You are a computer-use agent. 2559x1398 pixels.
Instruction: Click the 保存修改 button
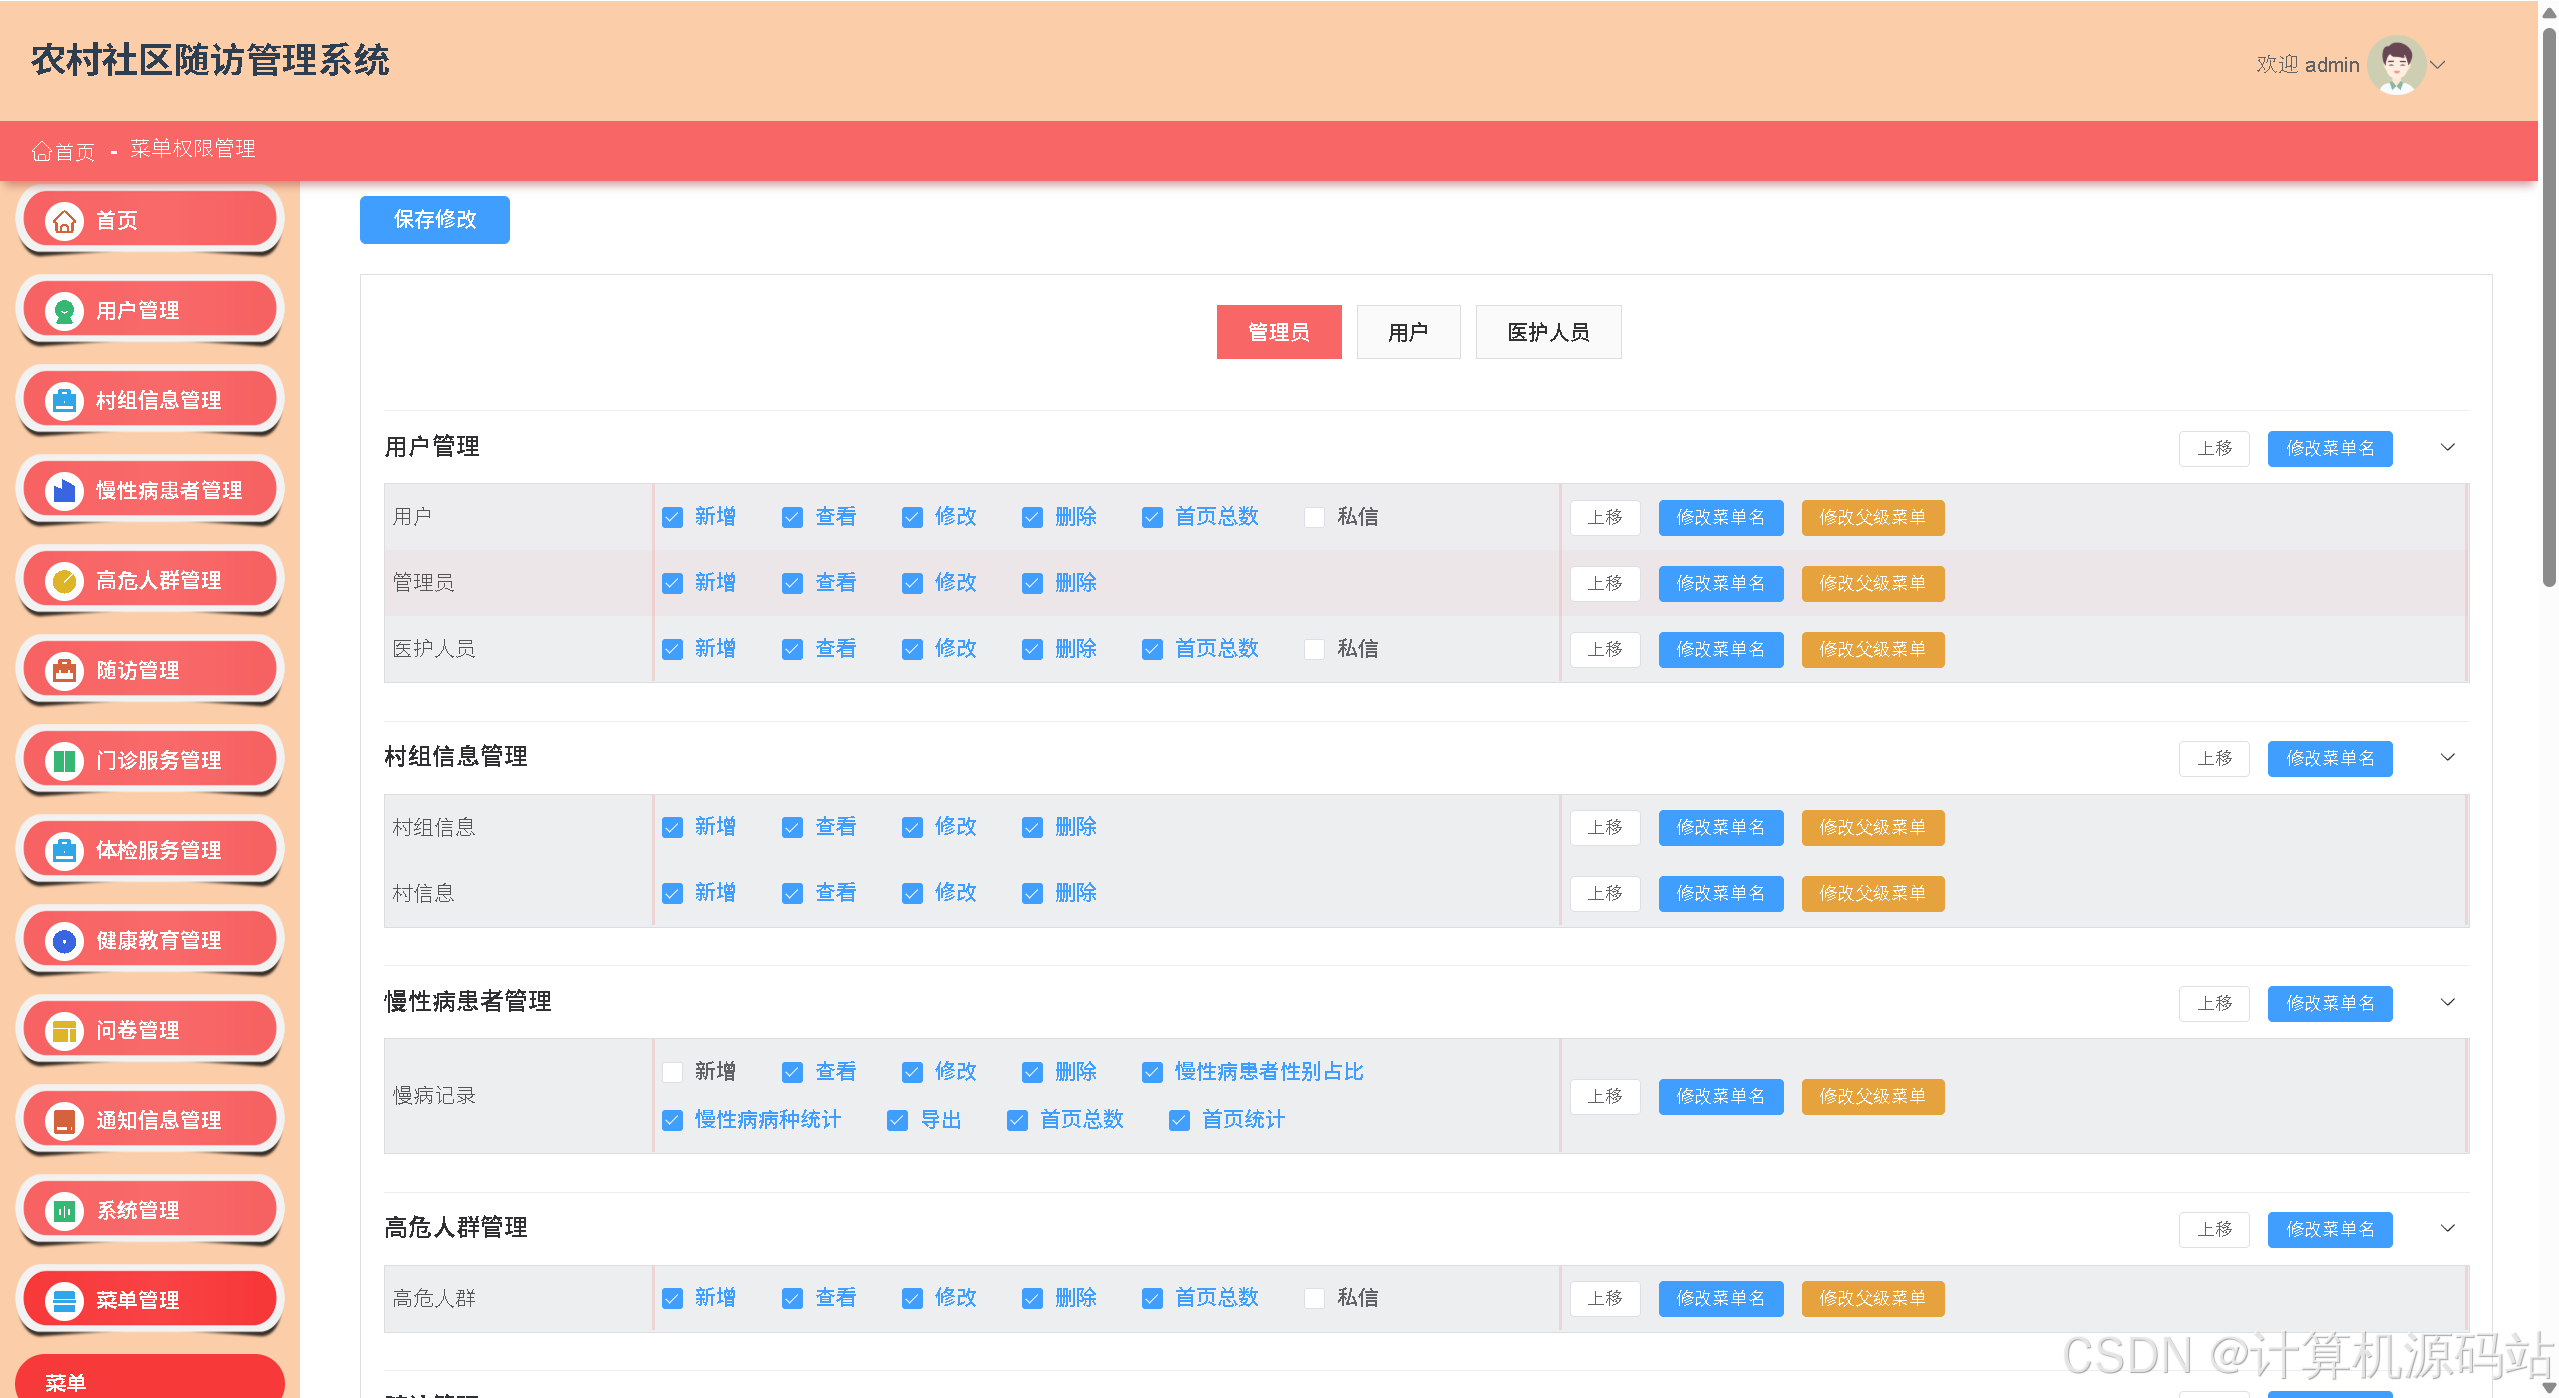click(x=435, y=220)
